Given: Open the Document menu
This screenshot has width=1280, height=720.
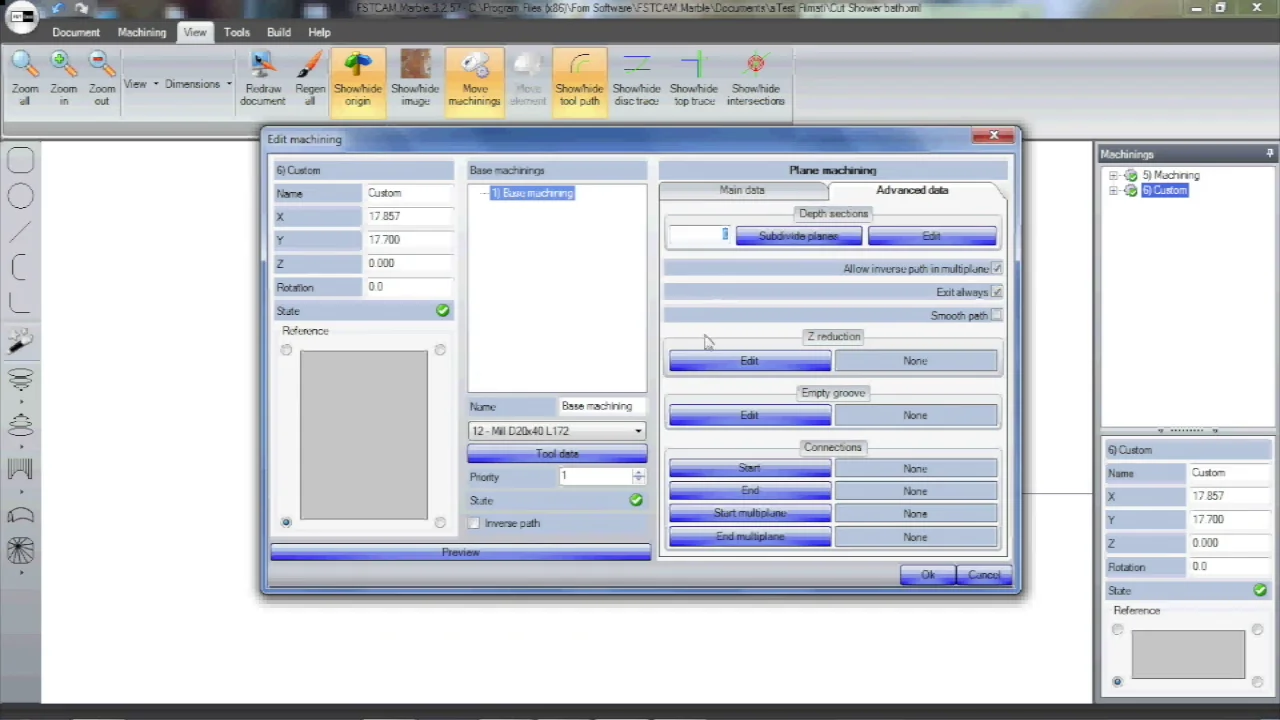Looking at the screenshot, I should [x=76, y=32].
